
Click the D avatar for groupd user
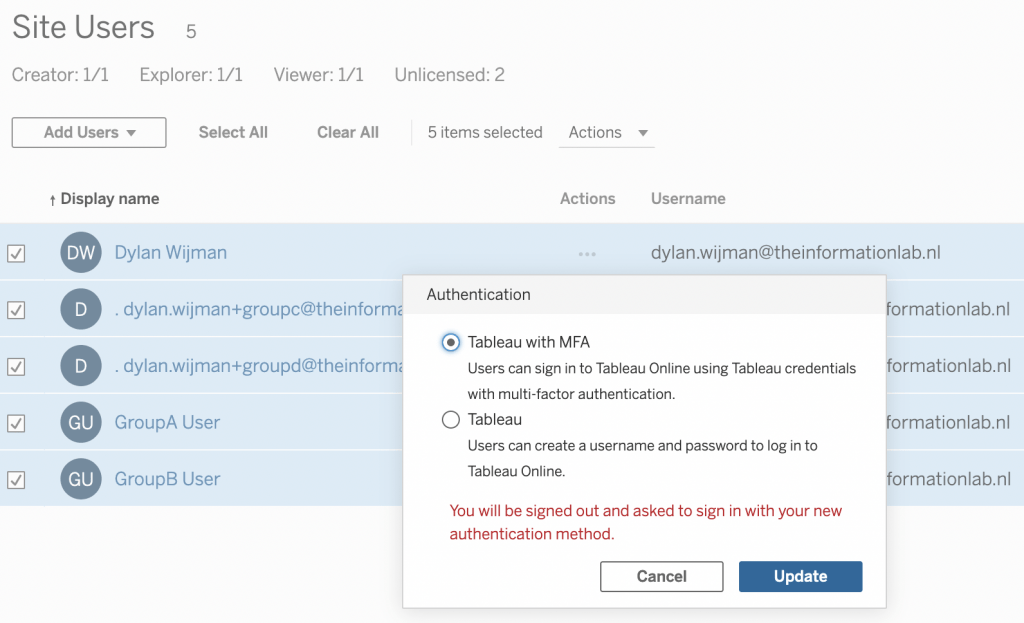click(x=81, y=367)
